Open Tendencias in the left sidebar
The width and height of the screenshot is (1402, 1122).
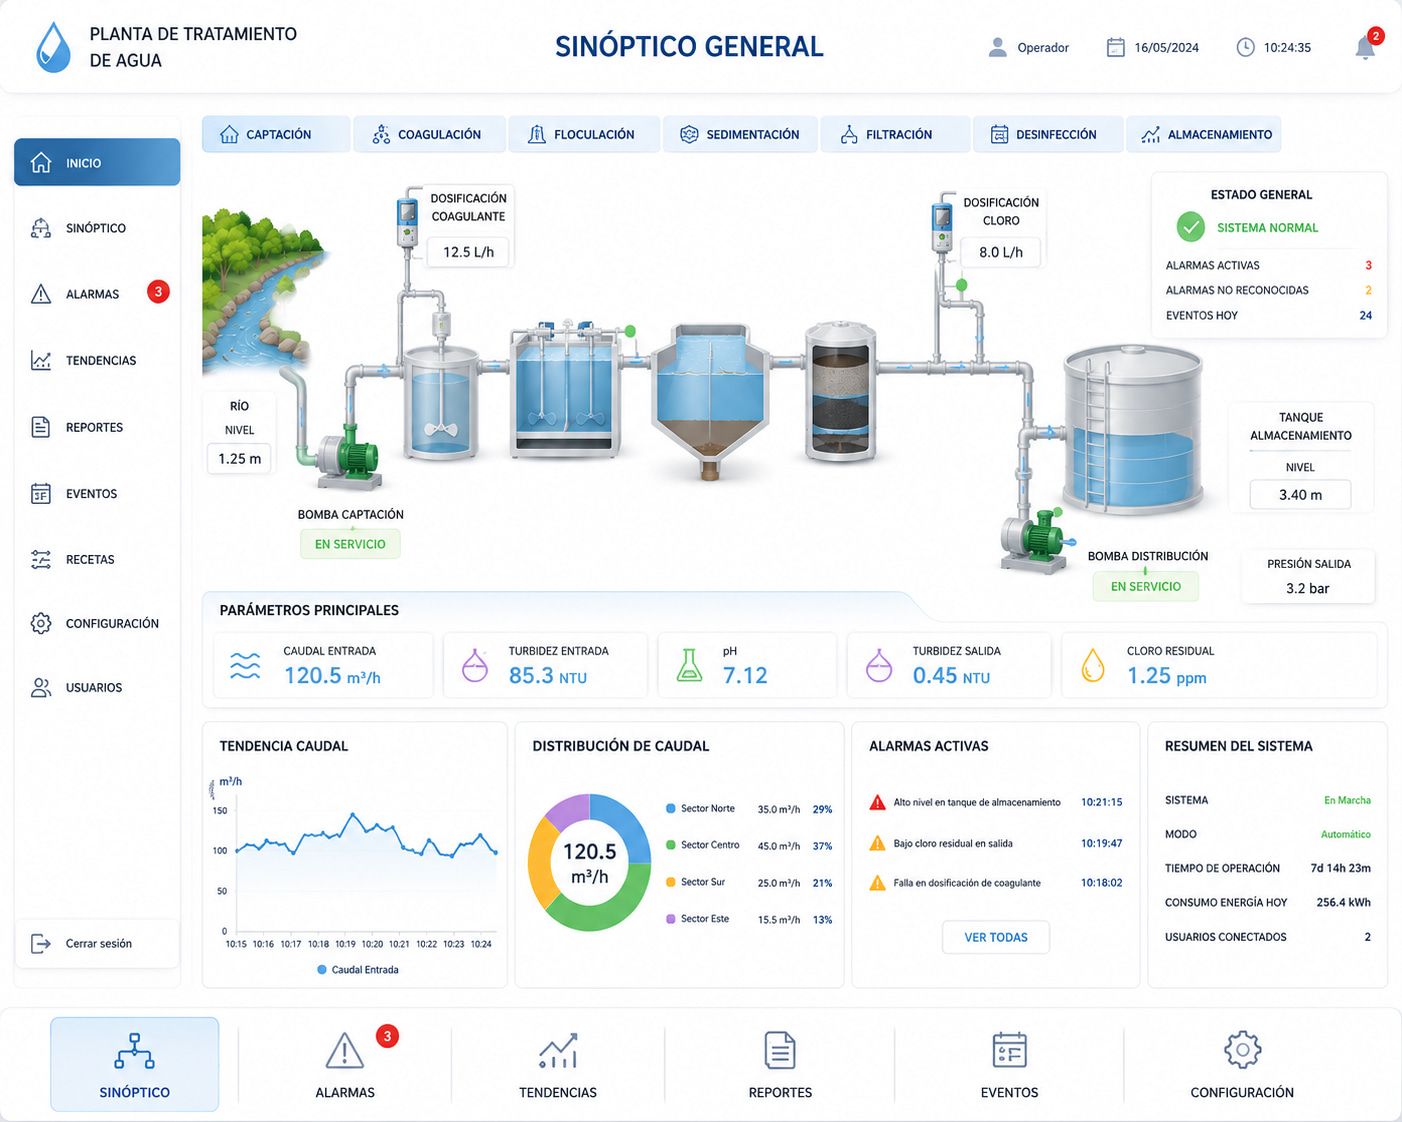(97, 360)
